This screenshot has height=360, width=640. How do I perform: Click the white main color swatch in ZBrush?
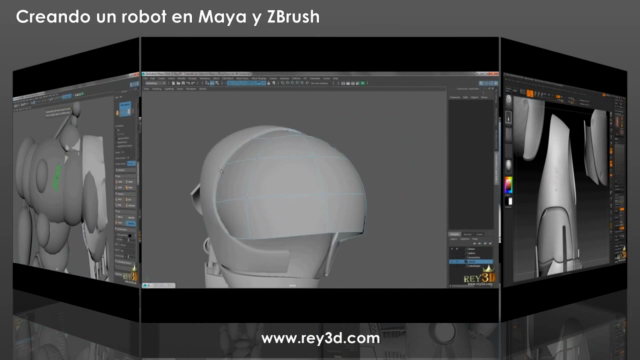pos(511,201)
